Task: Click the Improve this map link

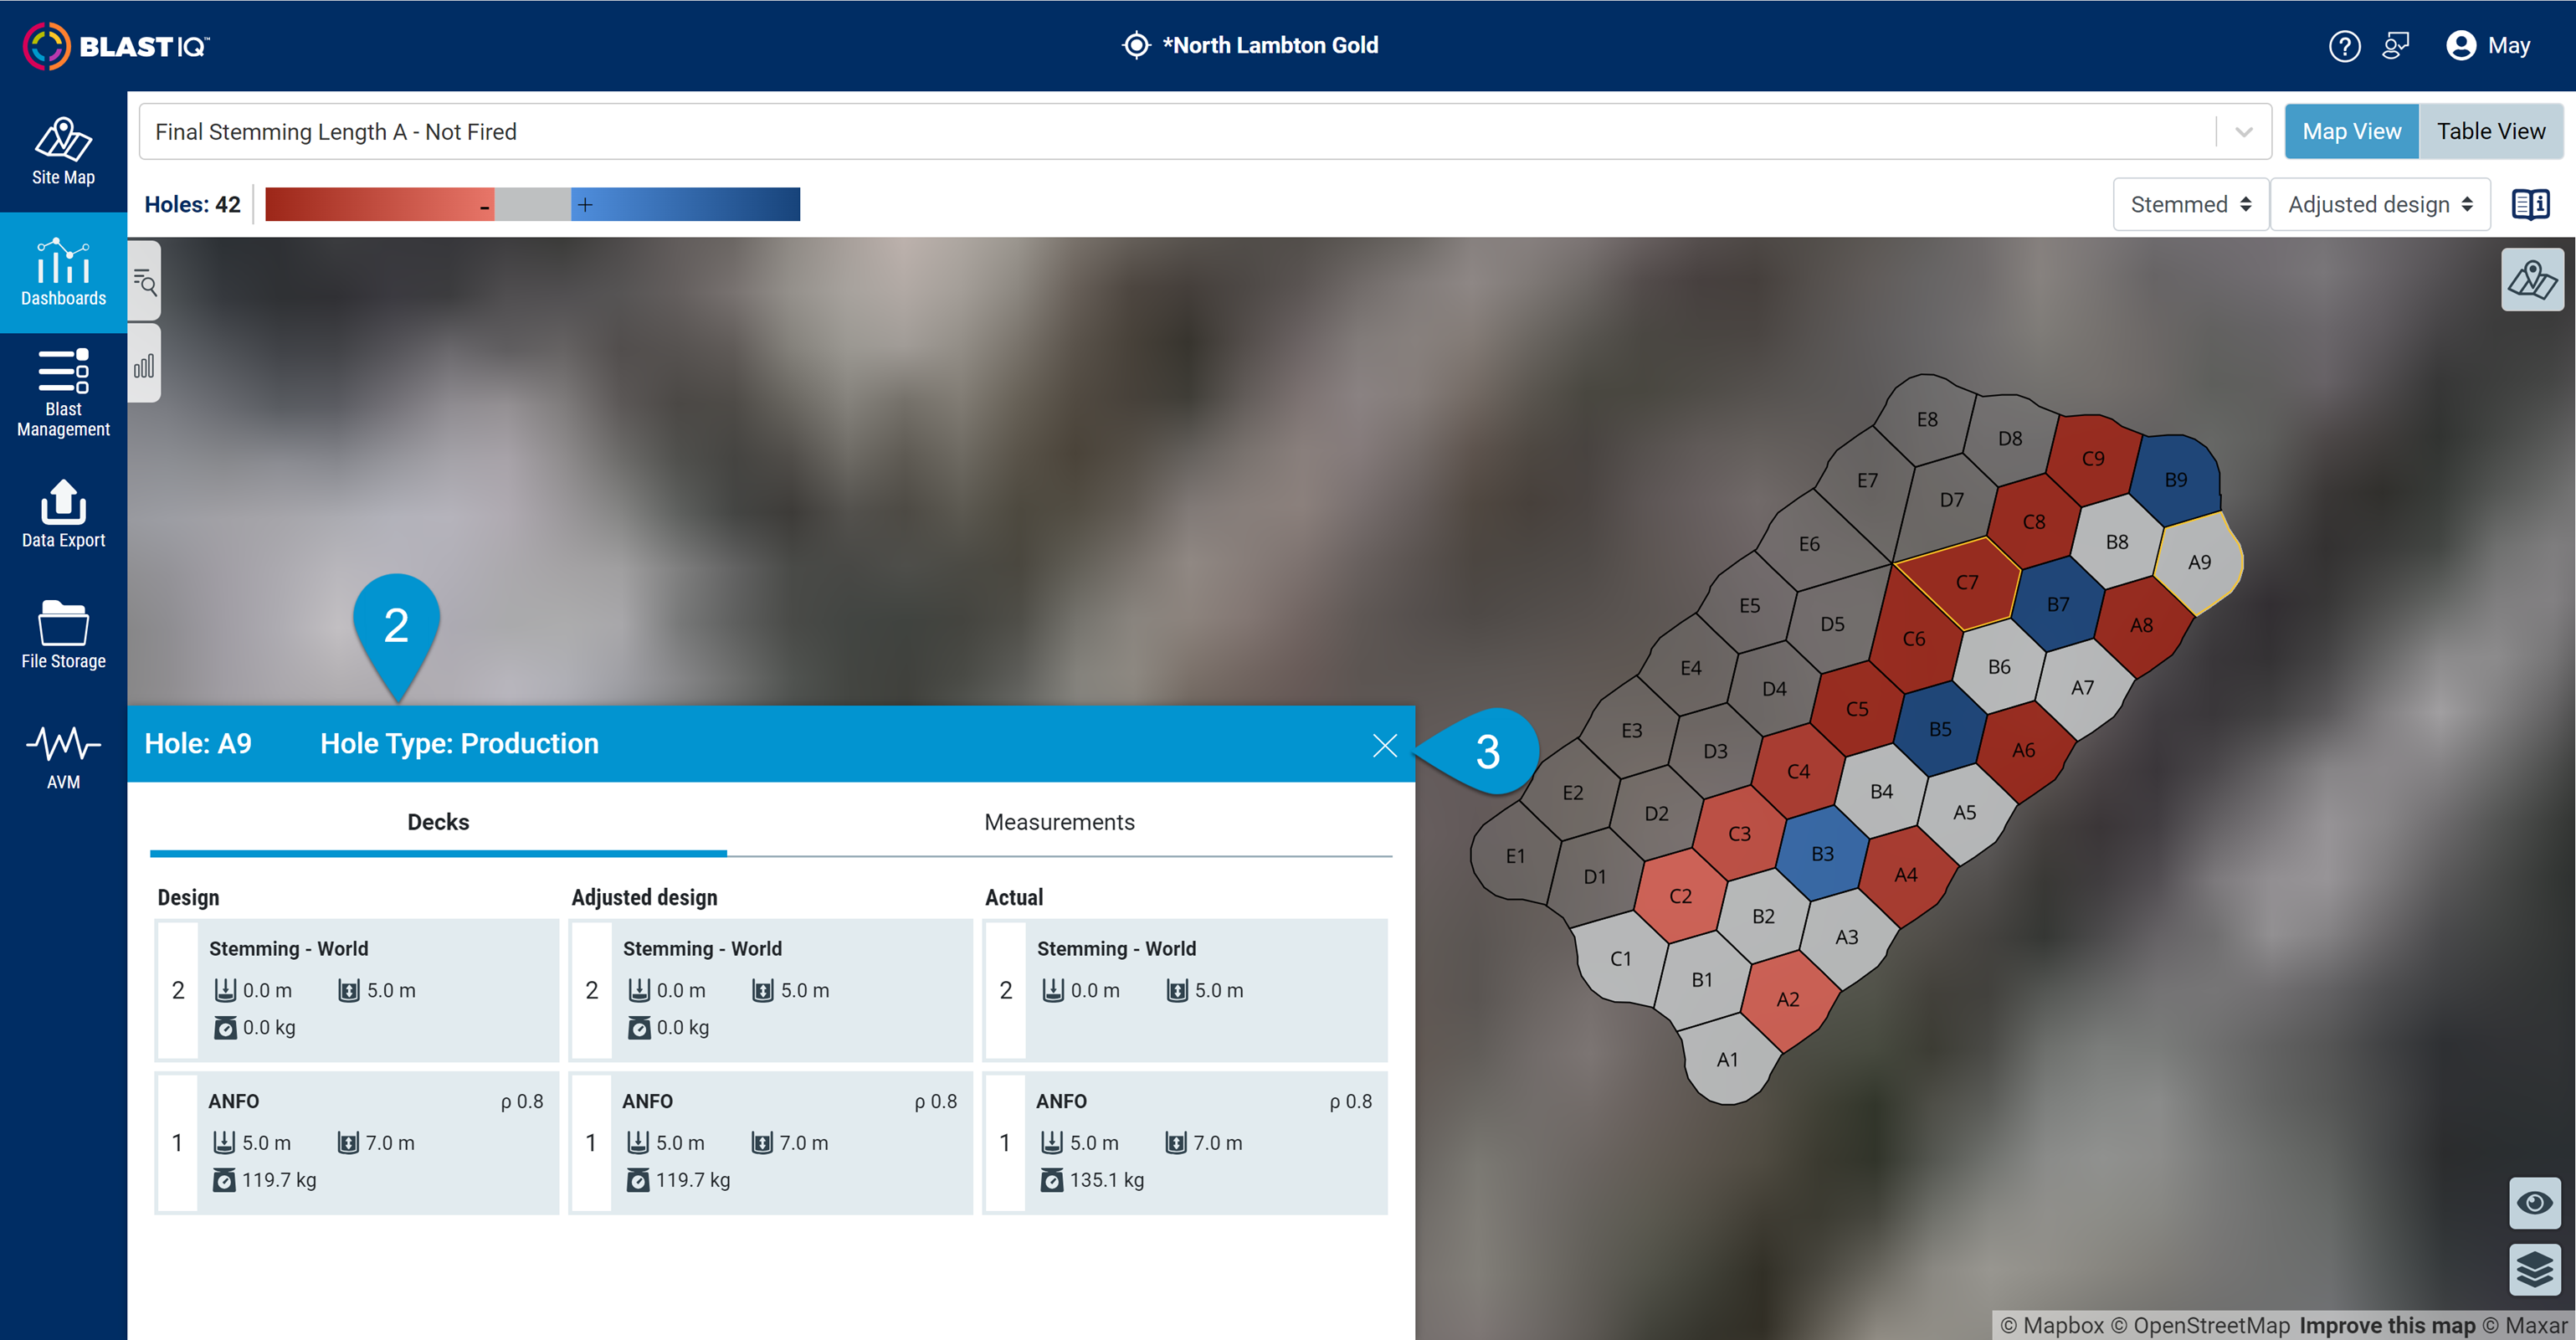Action: coord(2386,1325)
